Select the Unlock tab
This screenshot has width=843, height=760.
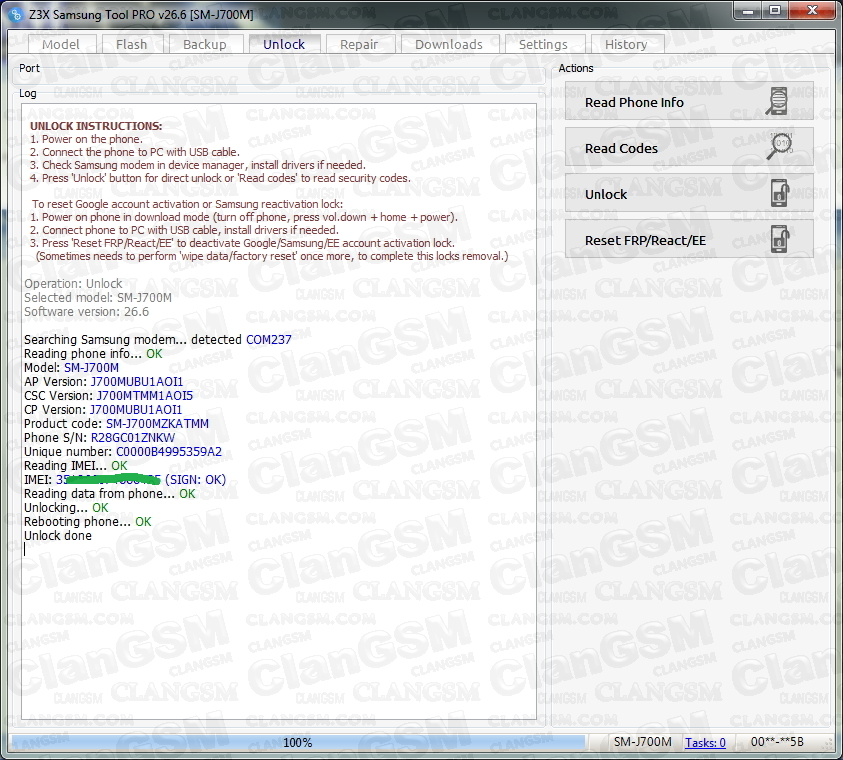tap(284, 44)
